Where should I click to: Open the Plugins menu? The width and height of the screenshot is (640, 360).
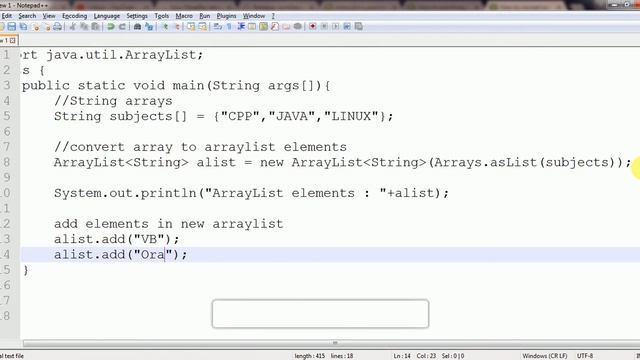[227, 16]
